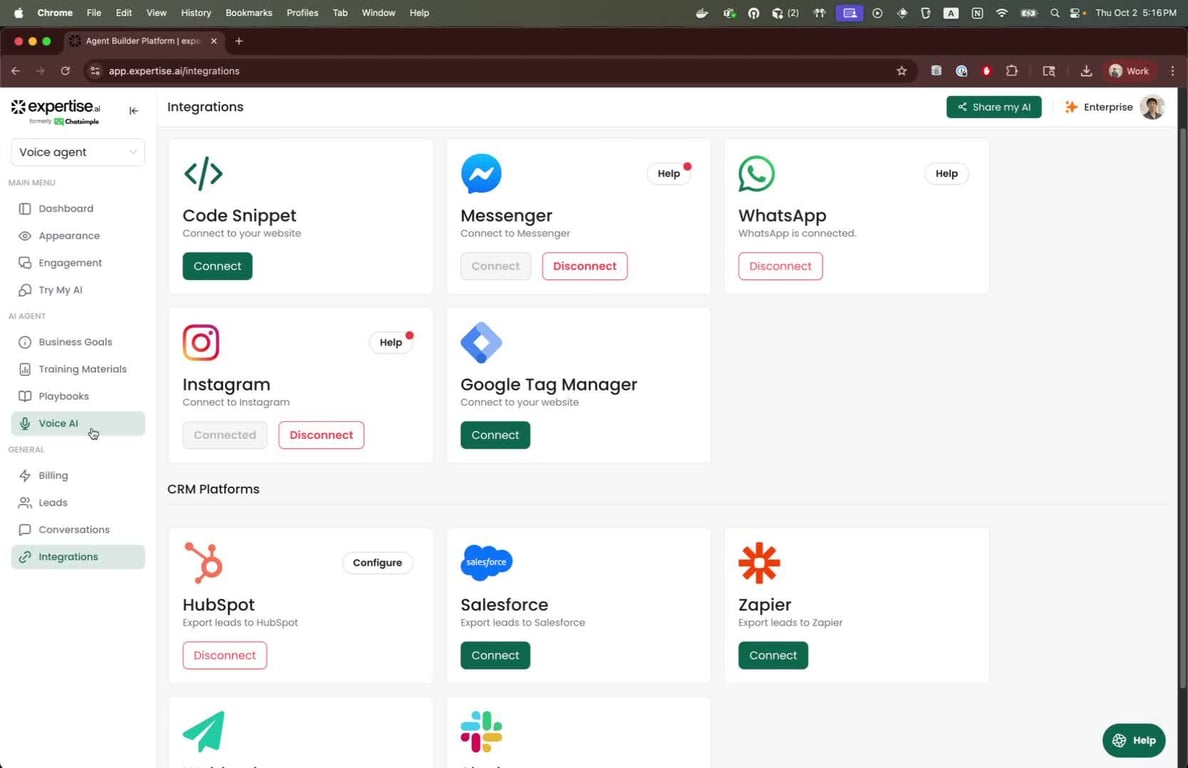Bookmark this page with star icon
This screenshot has width=1188, height=768.
[x=902, y=70]
